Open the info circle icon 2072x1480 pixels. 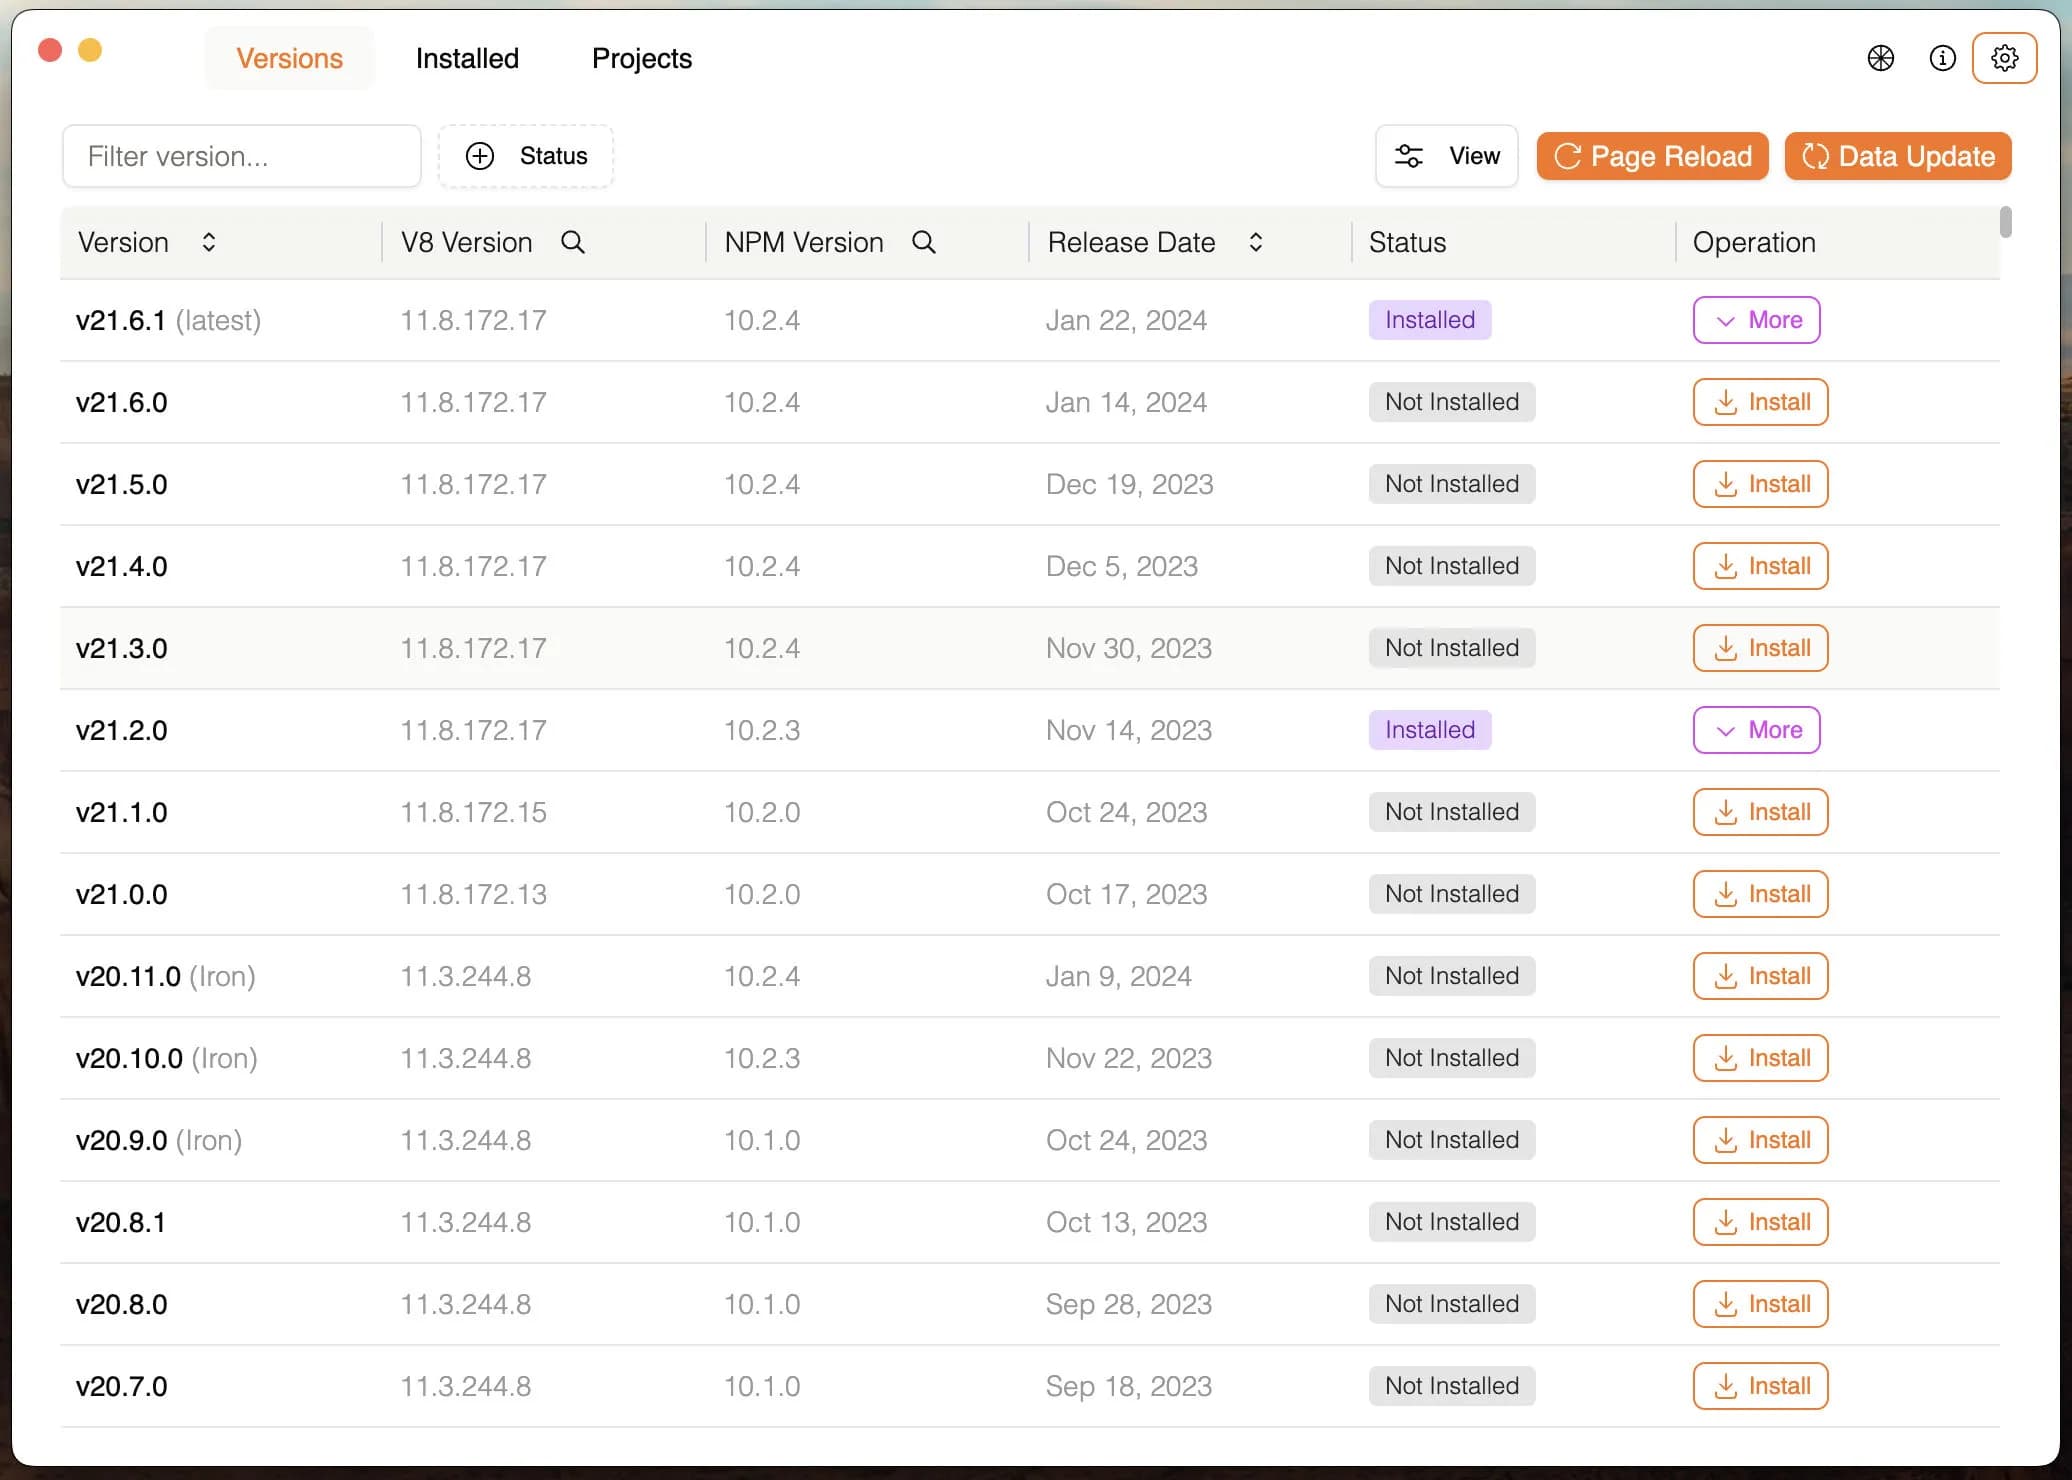1942,58
